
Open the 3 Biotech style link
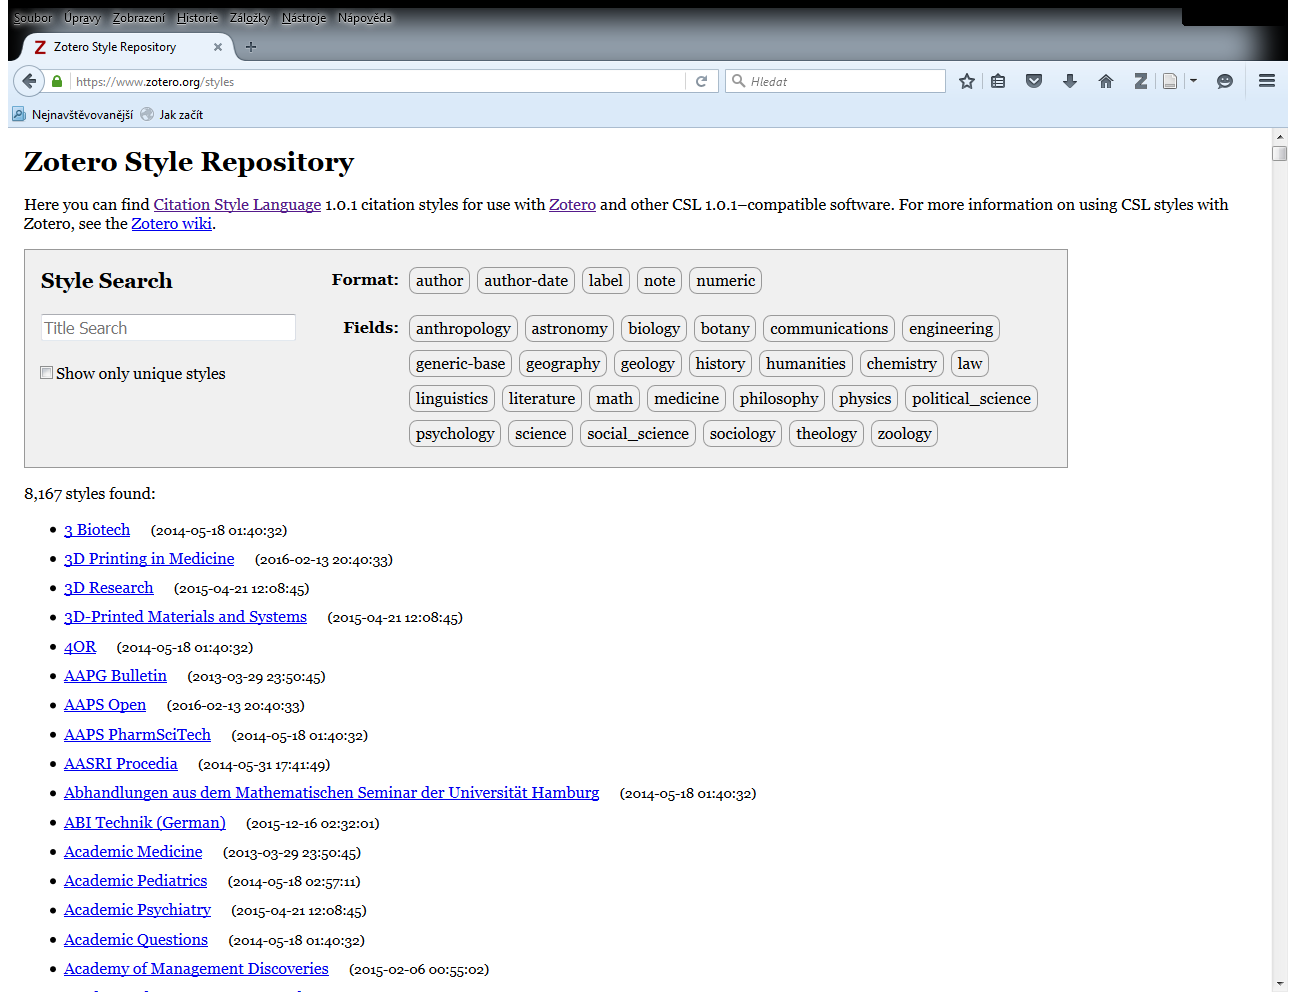[97, 530]
